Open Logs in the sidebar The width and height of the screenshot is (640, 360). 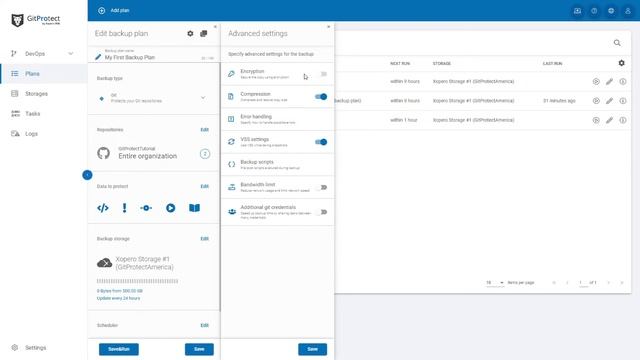(31, 134)
